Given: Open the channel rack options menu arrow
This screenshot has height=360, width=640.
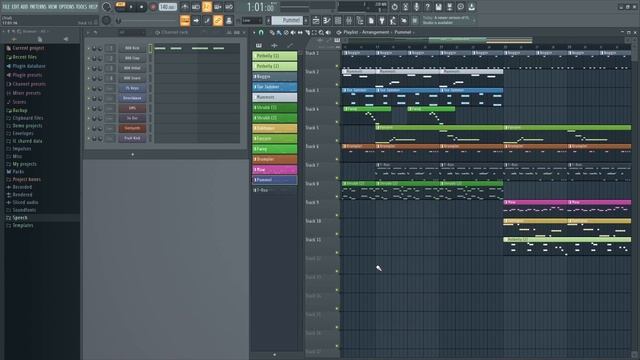Looking at the screenshot, I should click(88, 32).
